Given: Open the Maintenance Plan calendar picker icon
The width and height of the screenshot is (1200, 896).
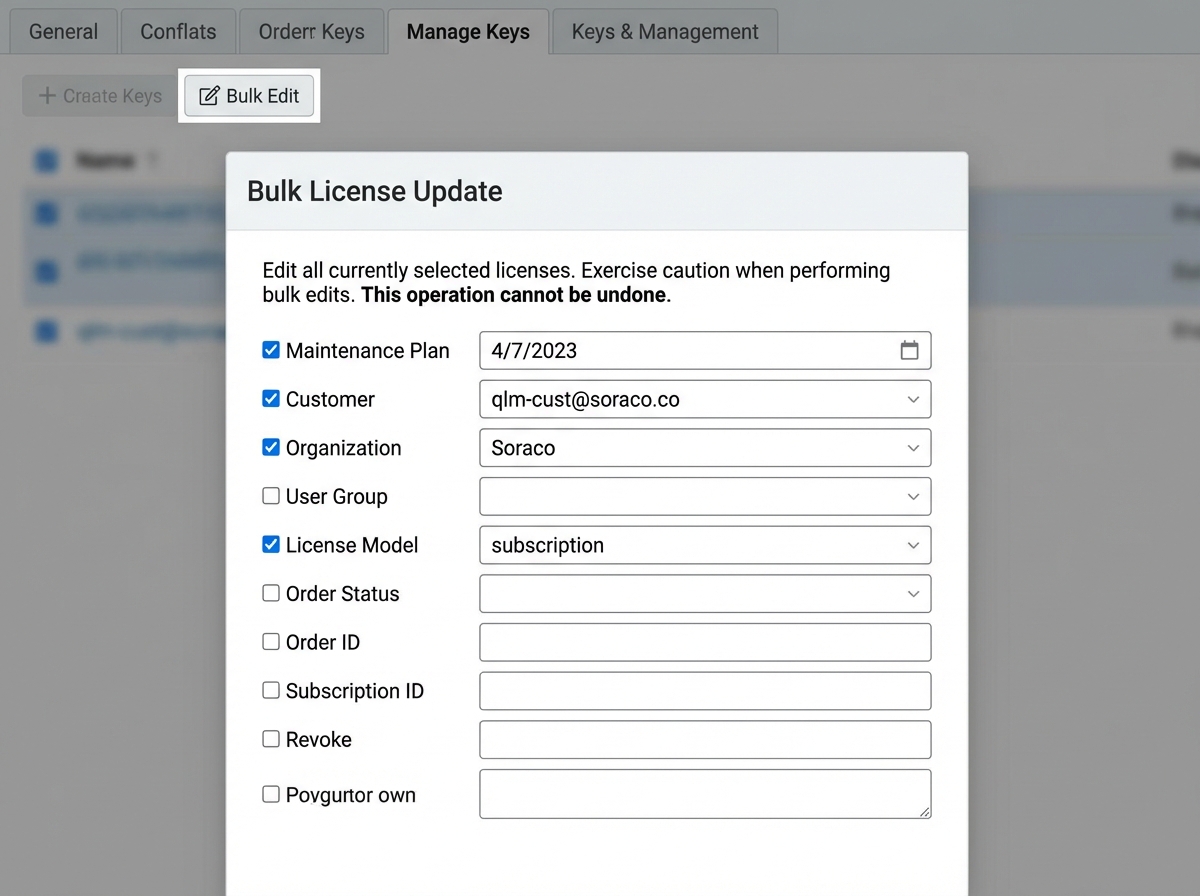Looking at the screenshot, I should [909, 351].
